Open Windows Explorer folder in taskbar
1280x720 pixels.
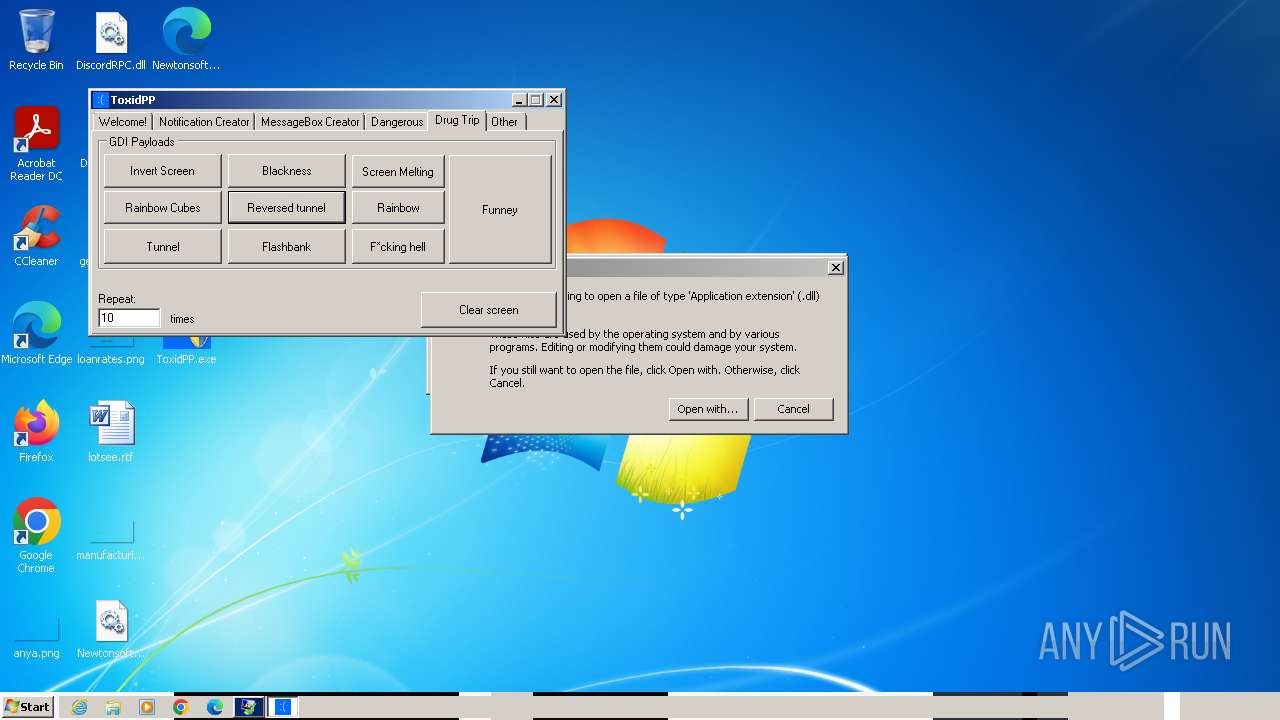(x=113, y=707)
